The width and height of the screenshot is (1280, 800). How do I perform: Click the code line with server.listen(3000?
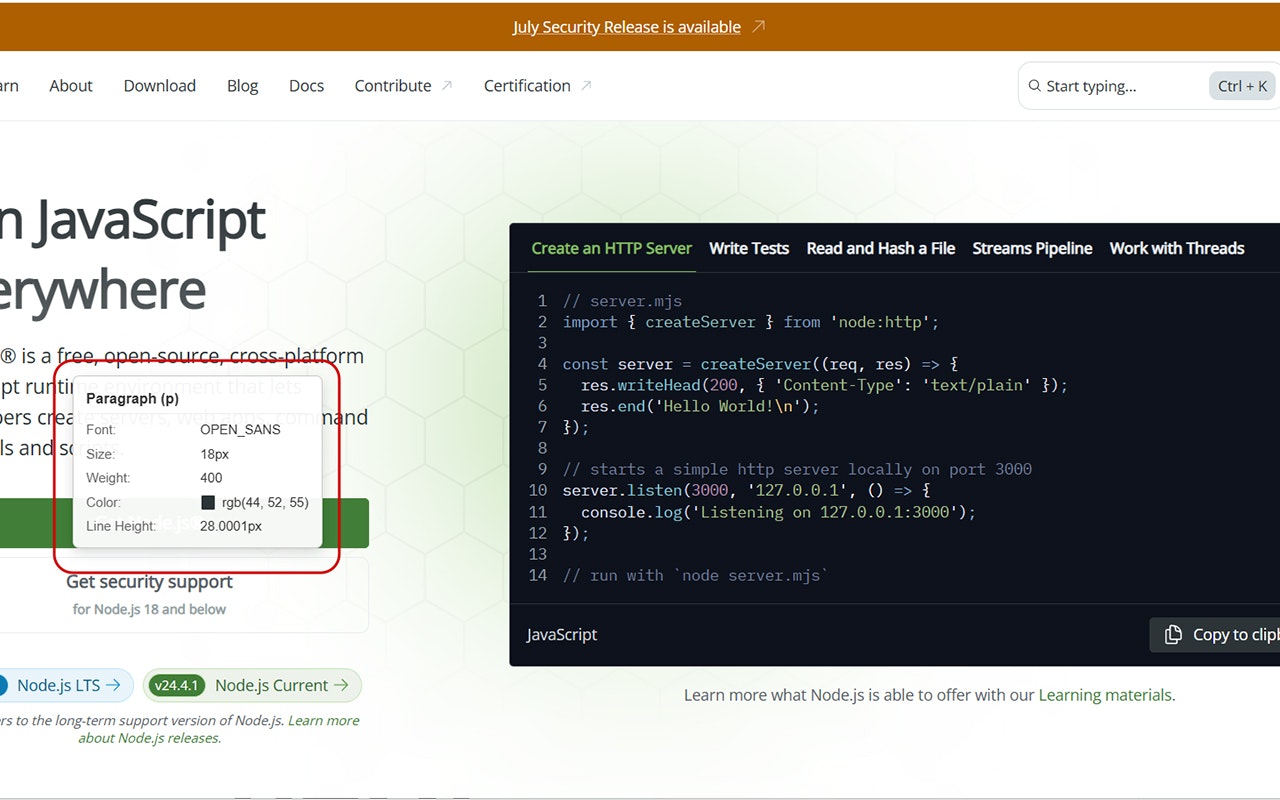click(x=746, y=490)
